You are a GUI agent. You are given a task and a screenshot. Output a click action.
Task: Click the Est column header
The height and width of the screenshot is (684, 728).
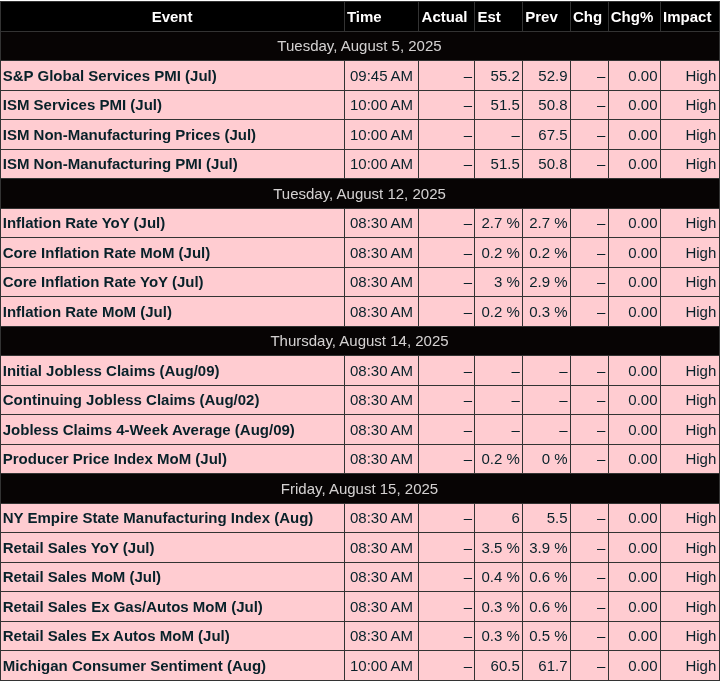498,17
